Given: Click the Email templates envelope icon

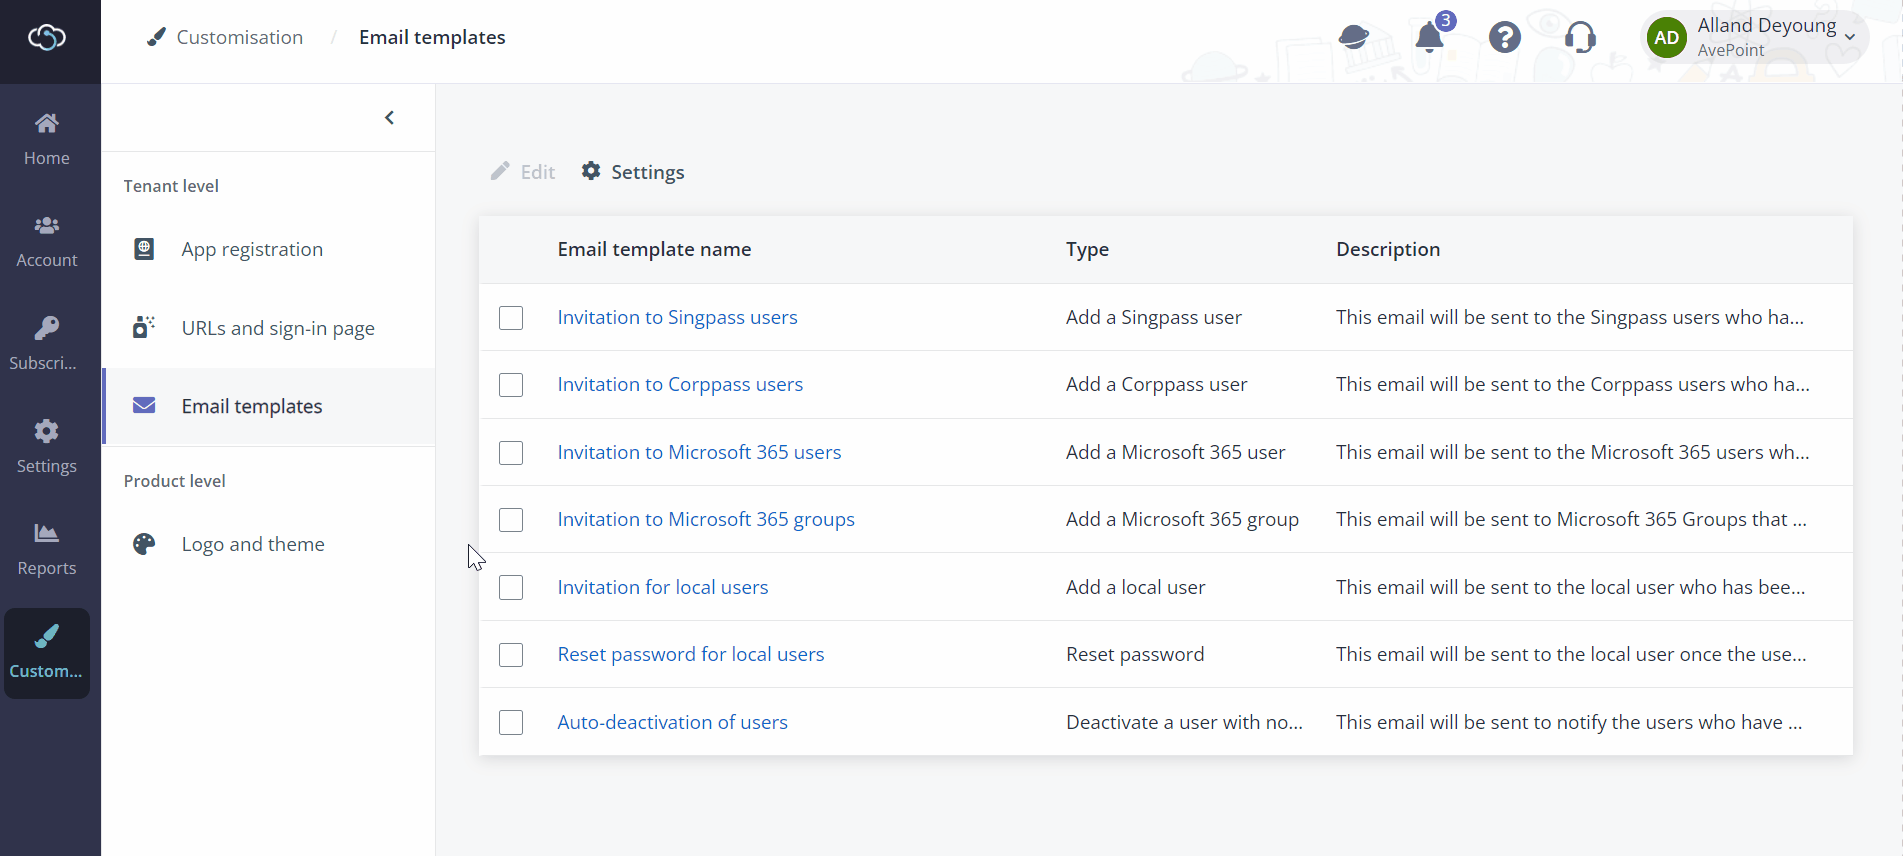Looking at the screenshot, I should pyautogui.click(x=144, y=405).
